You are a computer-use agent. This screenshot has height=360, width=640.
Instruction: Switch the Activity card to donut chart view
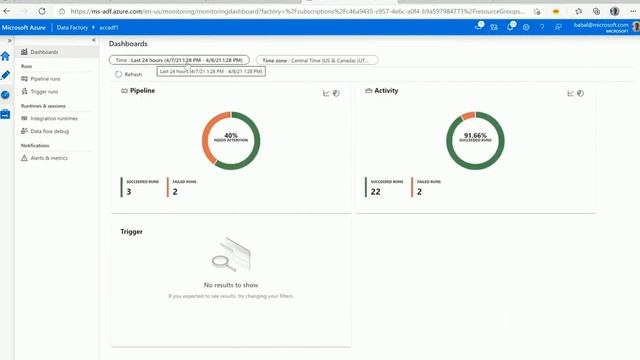[x=580, y=93]
